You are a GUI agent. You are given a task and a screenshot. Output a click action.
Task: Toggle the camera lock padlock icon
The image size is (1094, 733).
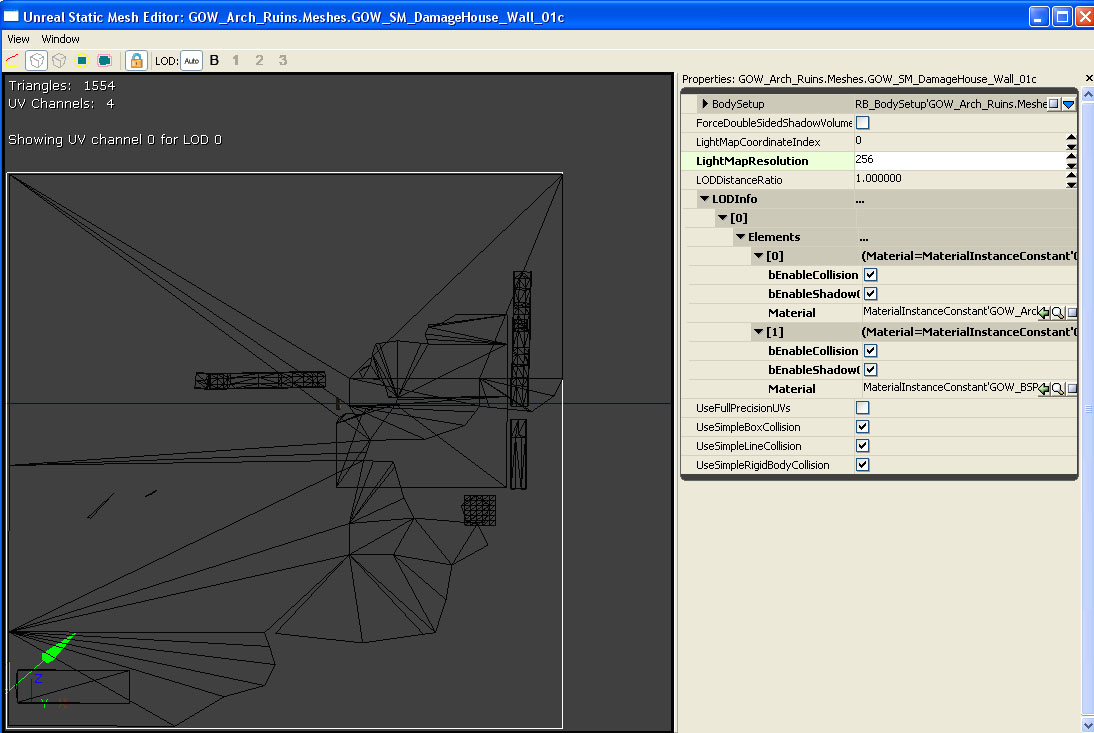(x=136, y=61)
